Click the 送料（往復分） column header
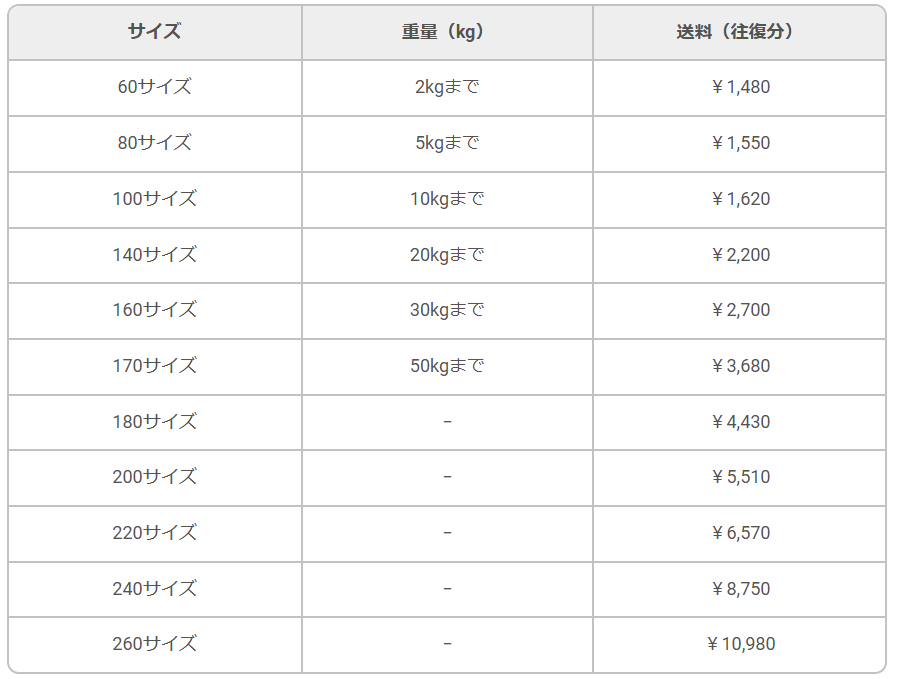 tap(739, 32)
